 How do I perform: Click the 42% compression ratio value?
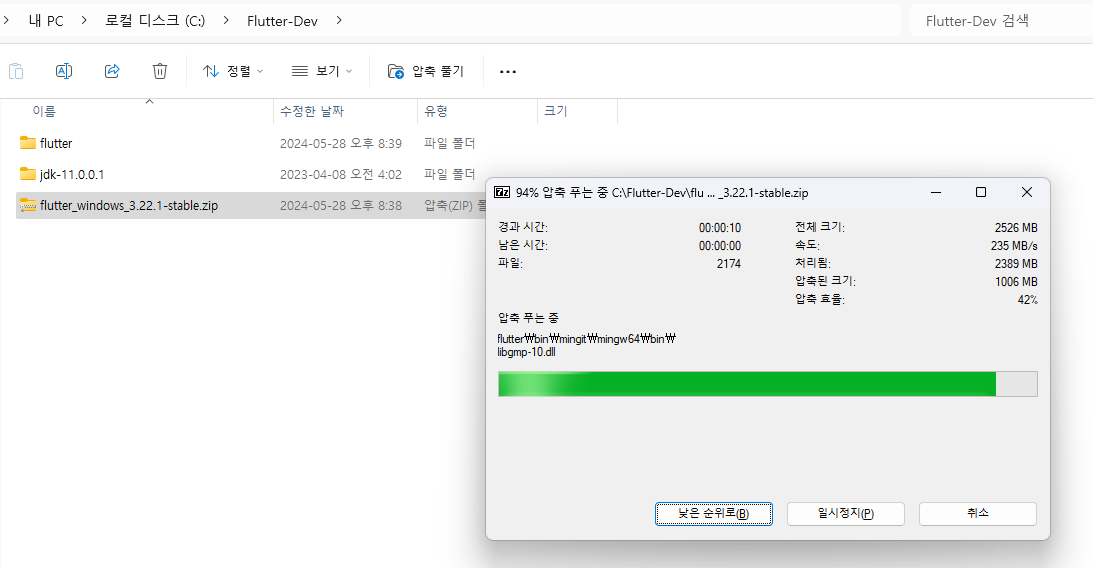tap(1027, 300)
